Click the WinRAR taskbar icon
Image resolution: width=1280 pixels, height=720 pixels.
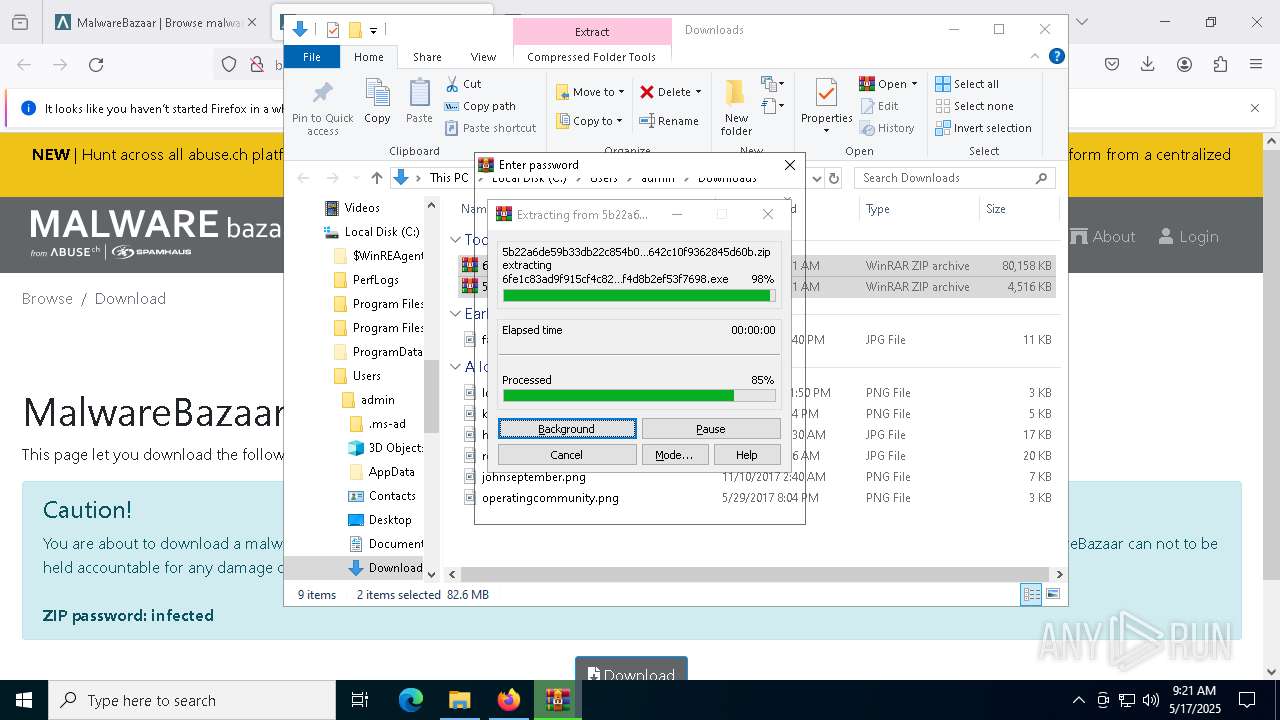[557, 700]
